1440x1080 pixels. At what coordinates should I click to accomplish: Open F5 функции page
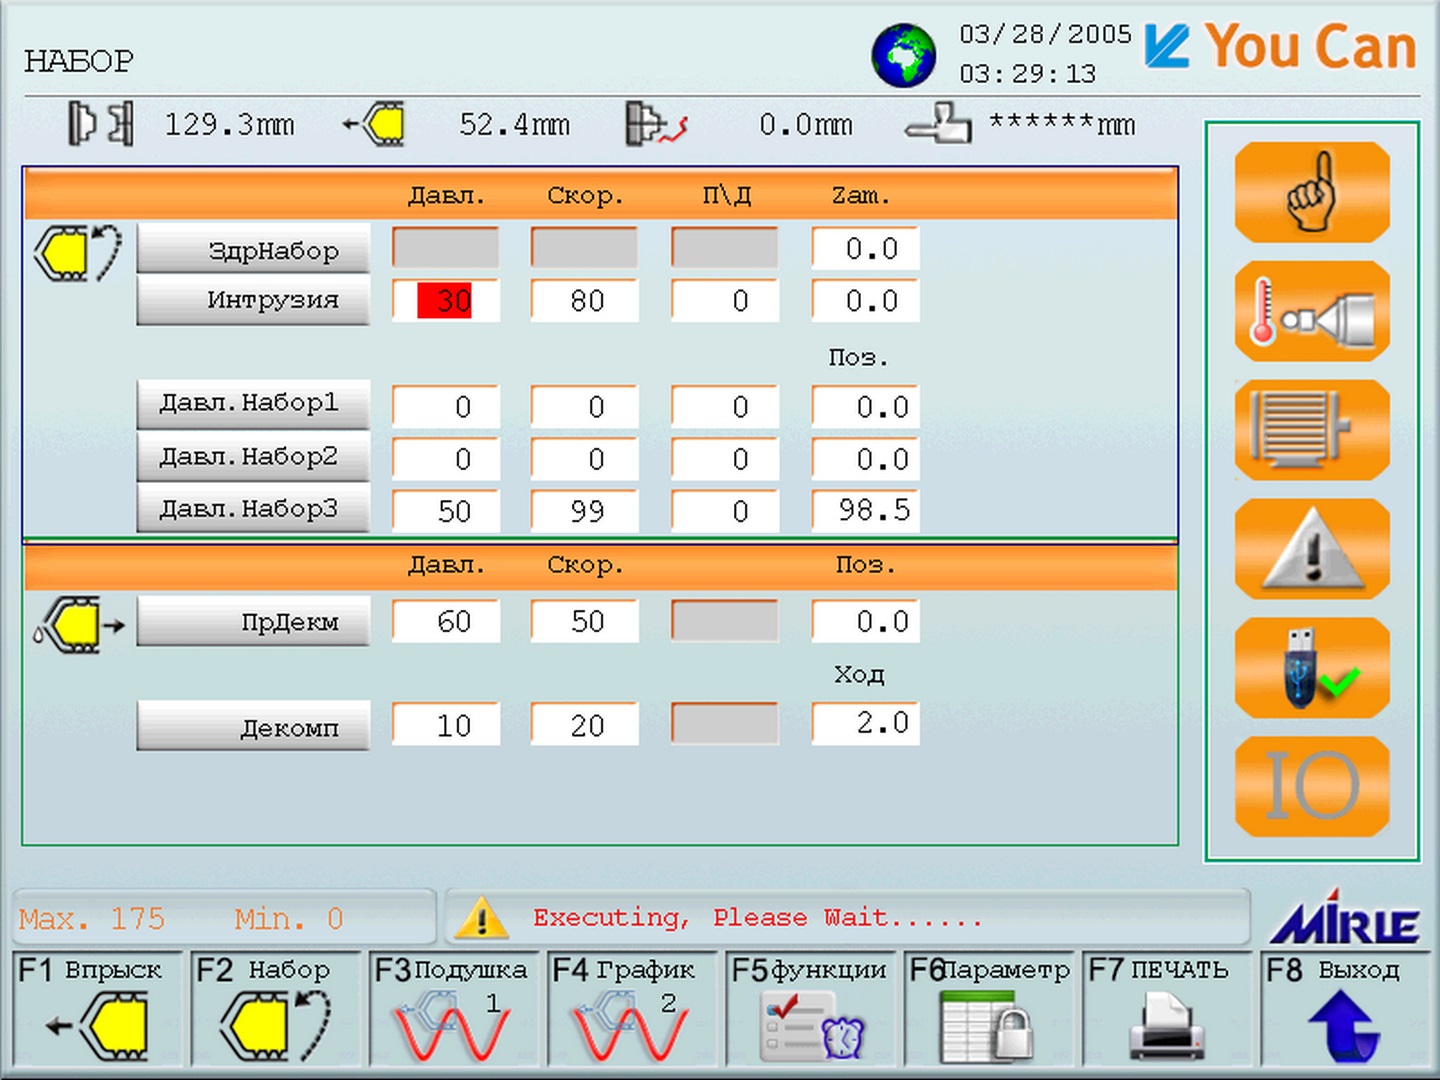809,1008
